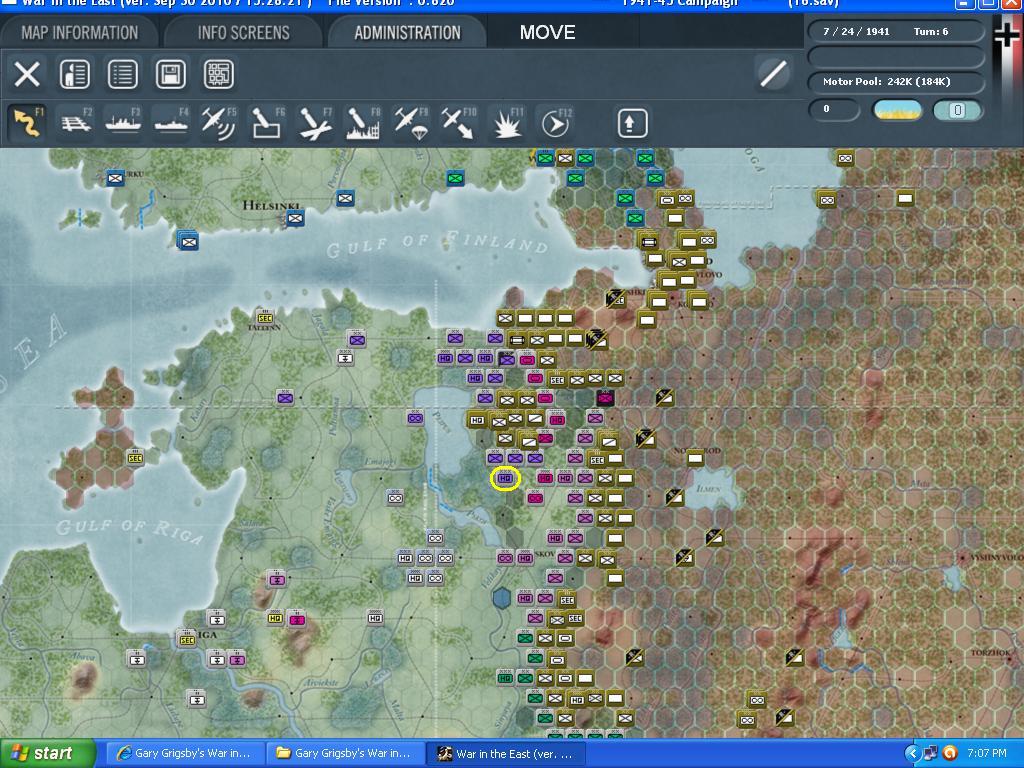Image resolution: width=1024 pixels, height=768 pixels.
Task: Click the Helsinki city label
Action: click(271, 205)
